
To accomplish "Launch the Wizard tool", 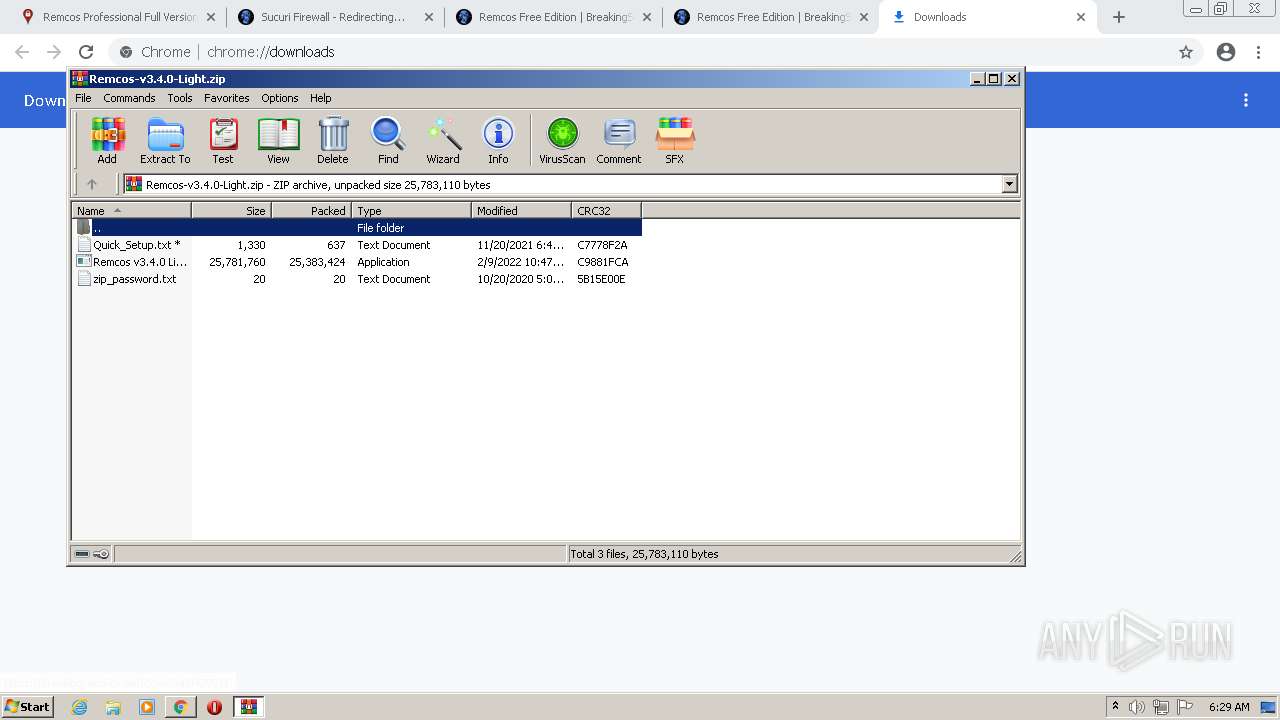I will [x=443, y=141].
